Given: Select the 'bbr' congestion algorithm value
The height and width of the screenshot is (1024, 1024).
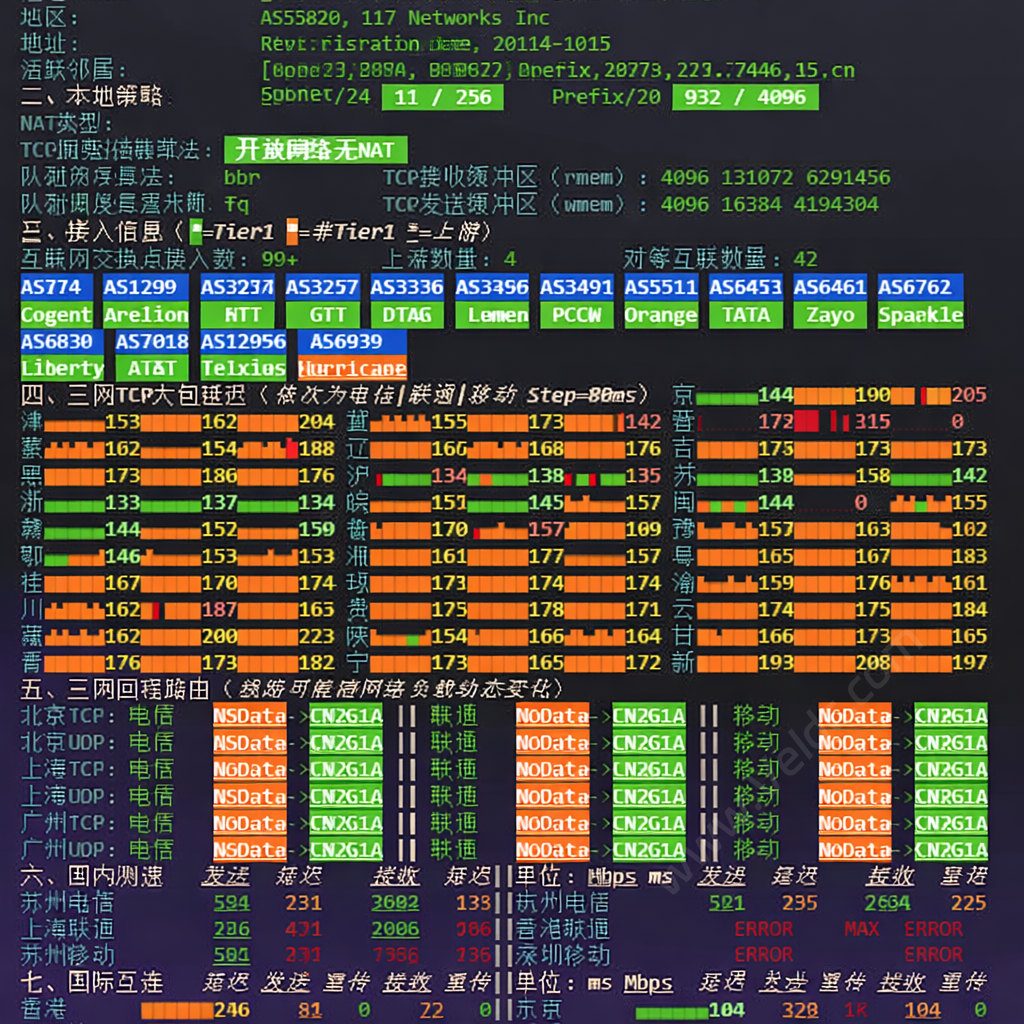Looking at the screenshot, I should [242, 178].
